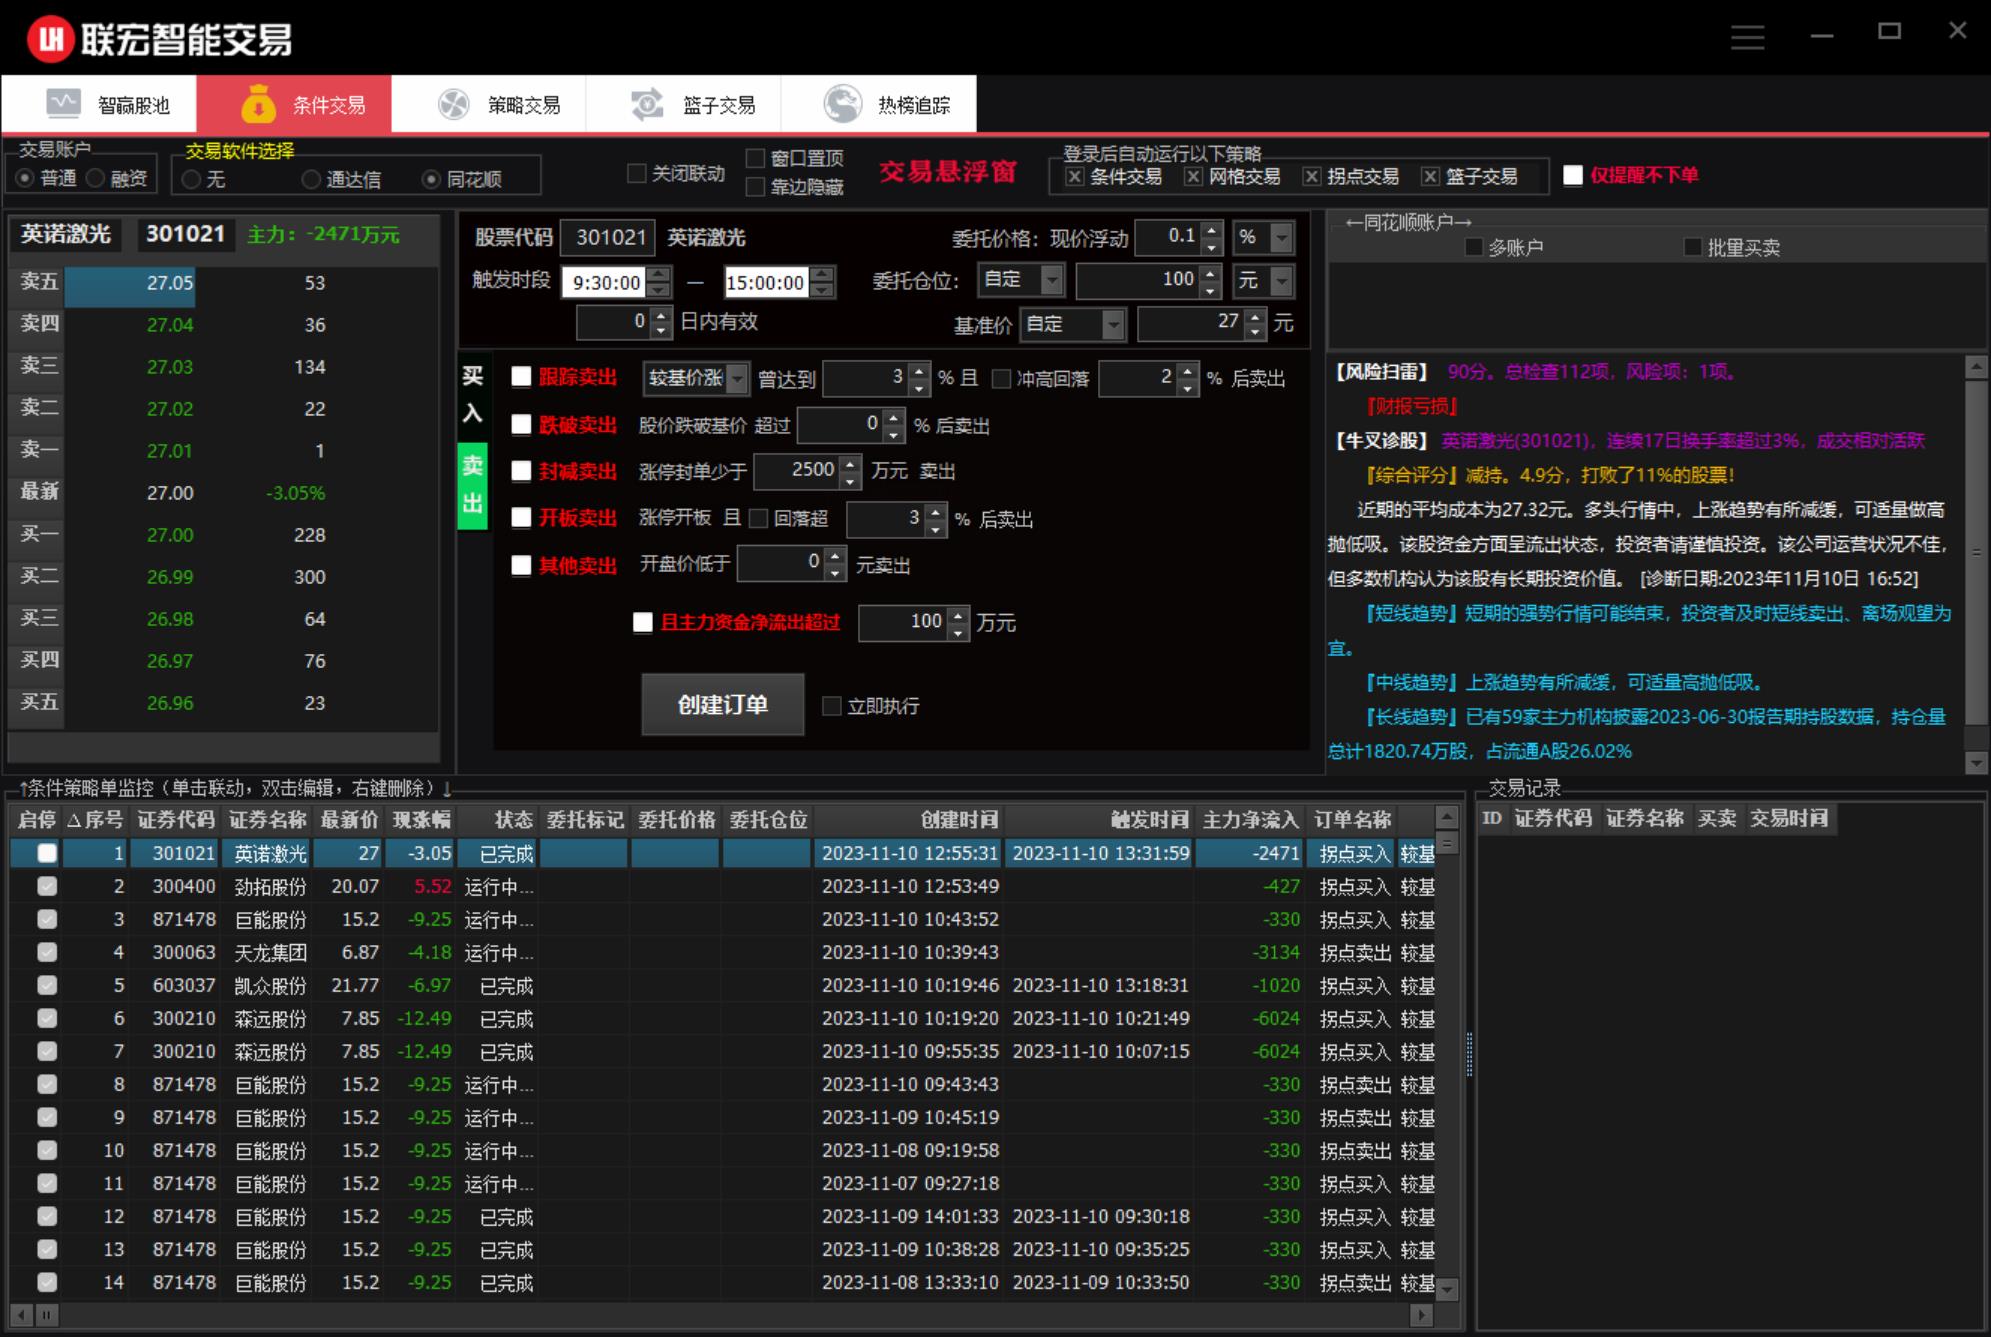This screenshot has width=1991, height=1337.
Task: Enable the 封减卖出 checkbox
Action: pos(521,471)
